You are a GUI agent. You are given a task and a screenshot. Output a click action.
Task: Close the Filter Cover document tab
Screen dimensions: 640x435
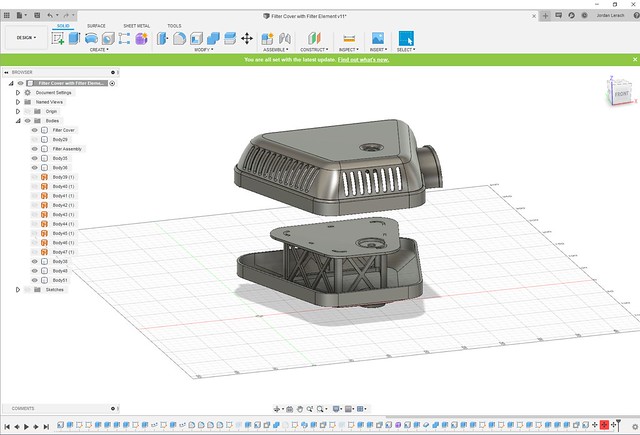[x=534, y=16]
